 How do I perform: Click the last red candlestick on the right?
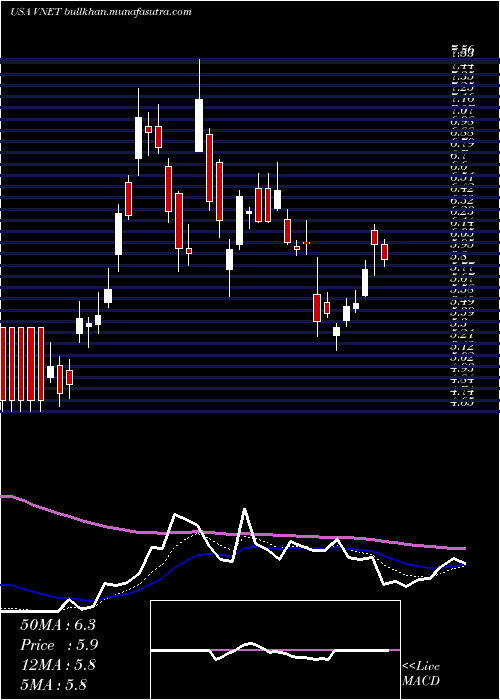click(384, 252)
